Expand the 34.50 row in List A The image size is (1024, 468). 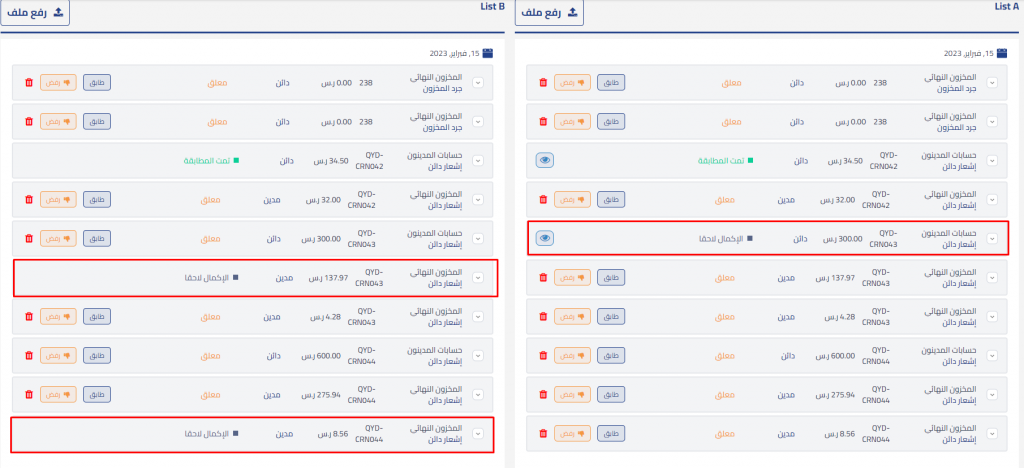tap(993, 161)
